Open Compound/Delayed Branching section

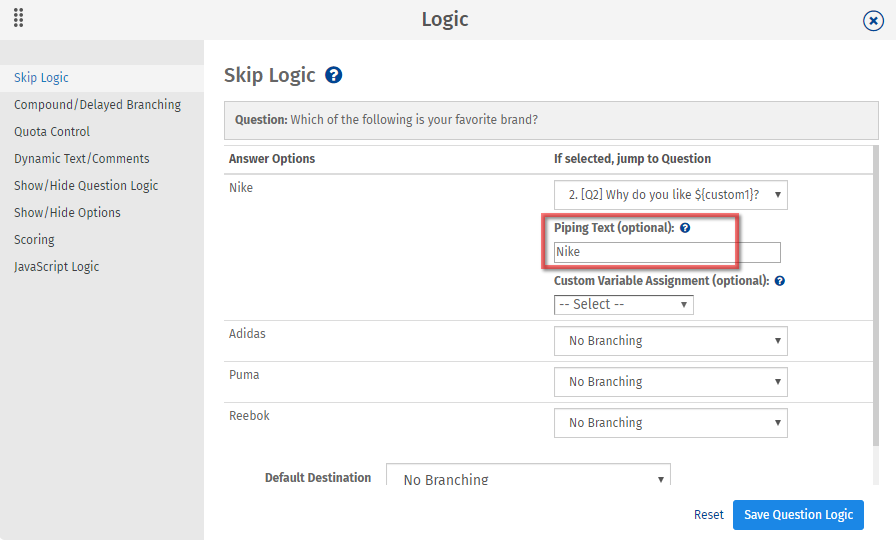97,105
